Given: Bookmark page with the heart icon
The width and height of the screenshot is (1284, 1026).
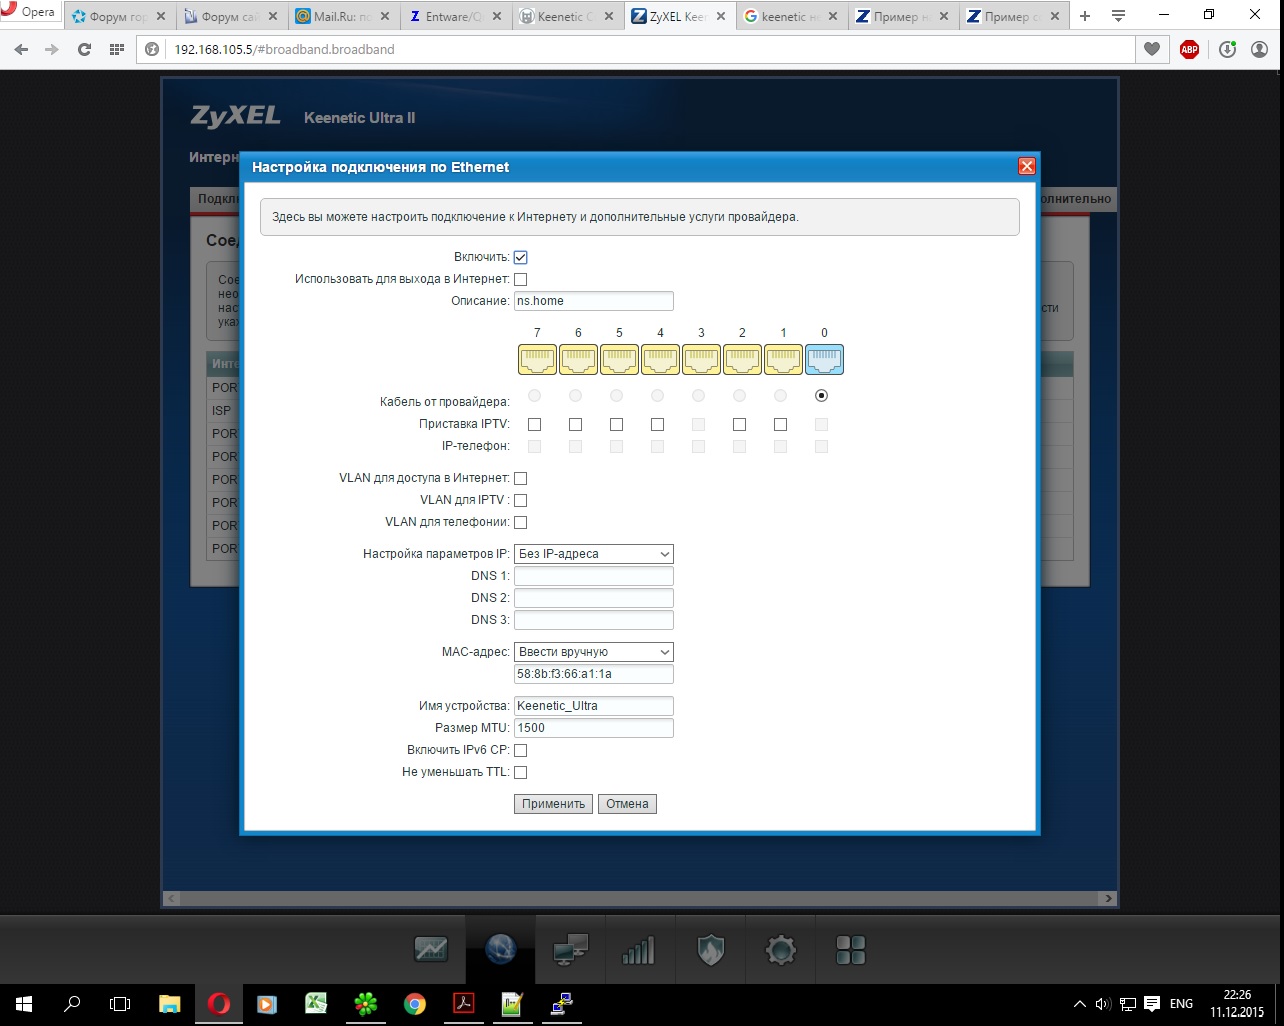Looking at the screenshot, I should 1152,49.
